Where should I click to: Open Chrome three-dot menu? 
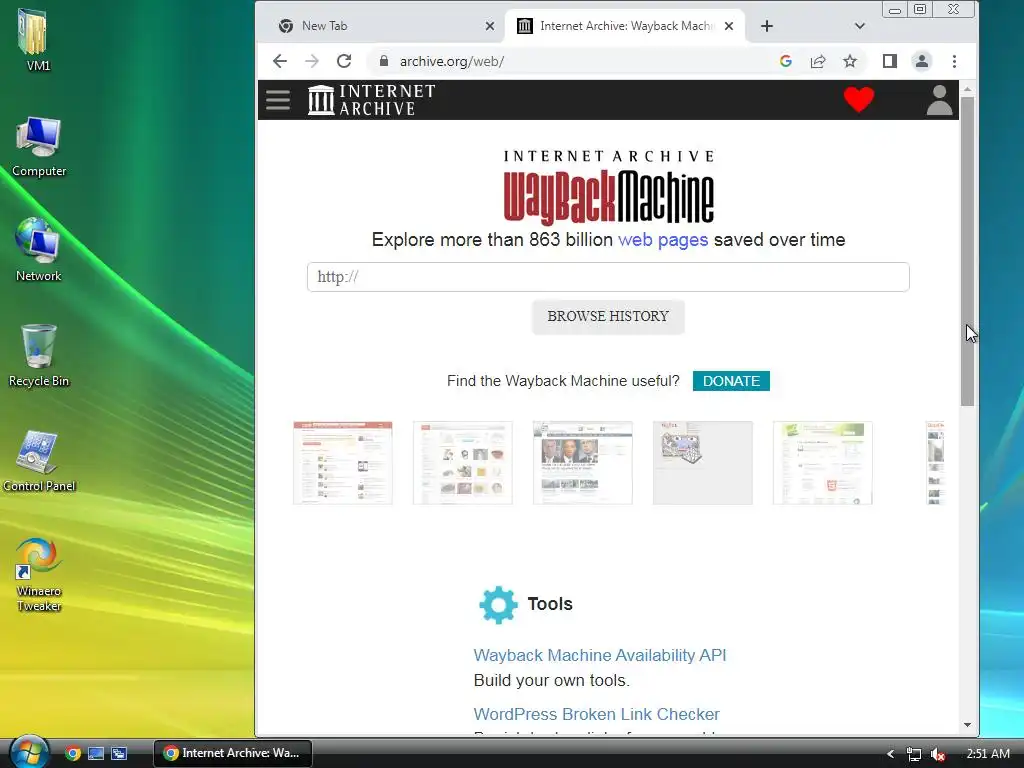click(x=954, y=61)
